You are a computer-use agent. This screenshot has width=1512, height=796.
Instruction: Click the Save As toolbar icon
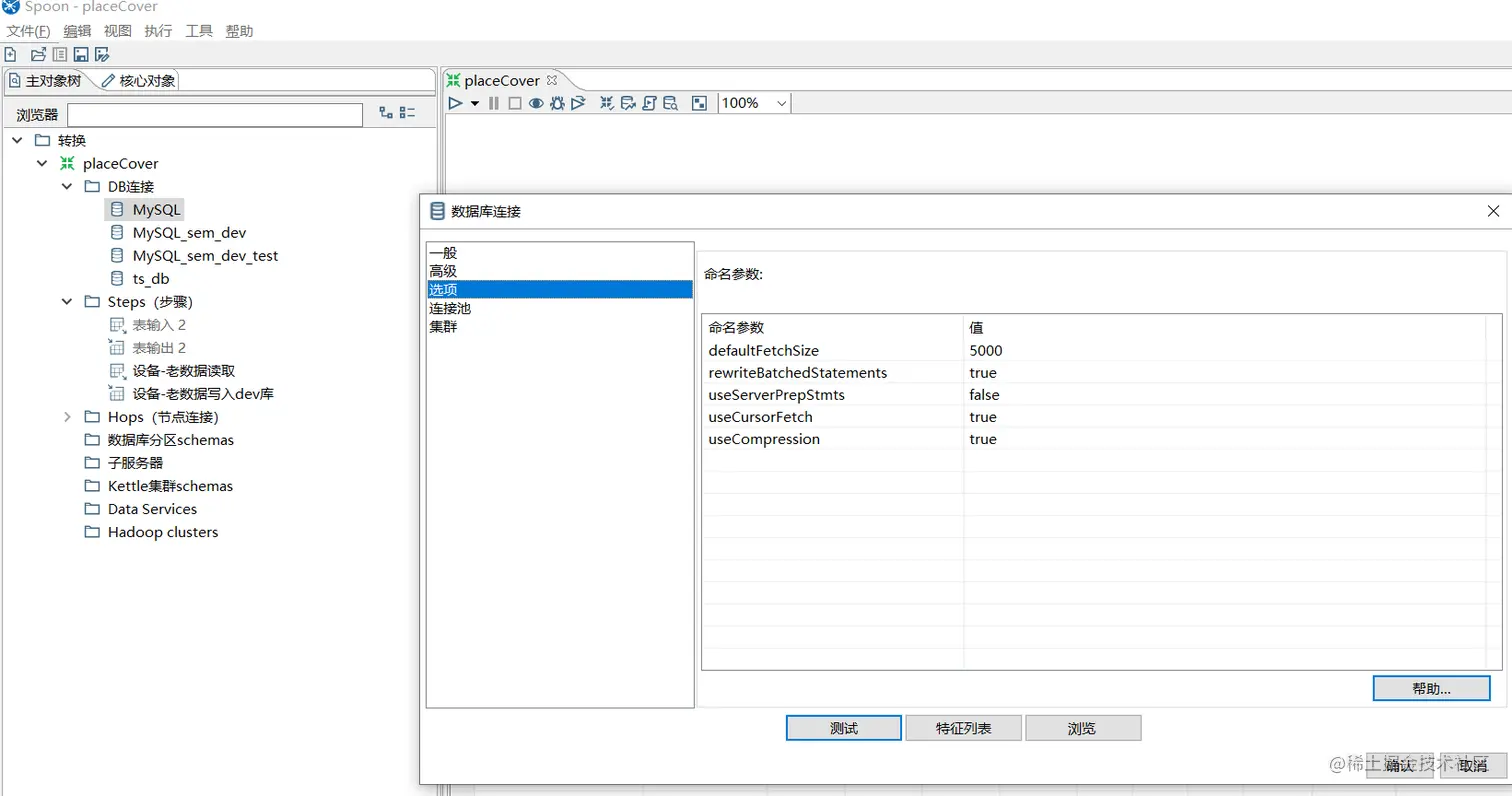[x=102, y=54]
